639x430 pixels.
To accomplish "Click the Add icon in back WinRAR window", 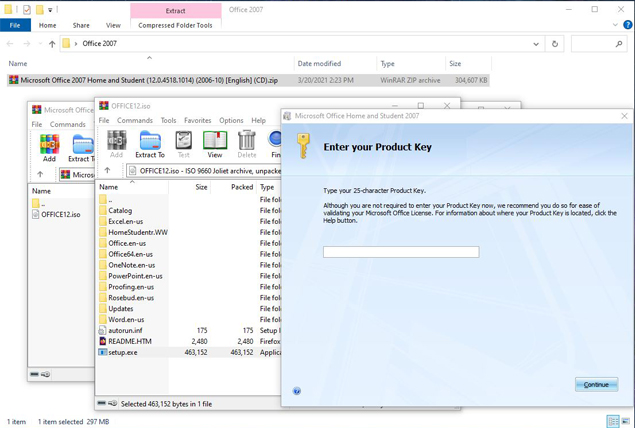I will pyautogui.click(x=49, y=148).
